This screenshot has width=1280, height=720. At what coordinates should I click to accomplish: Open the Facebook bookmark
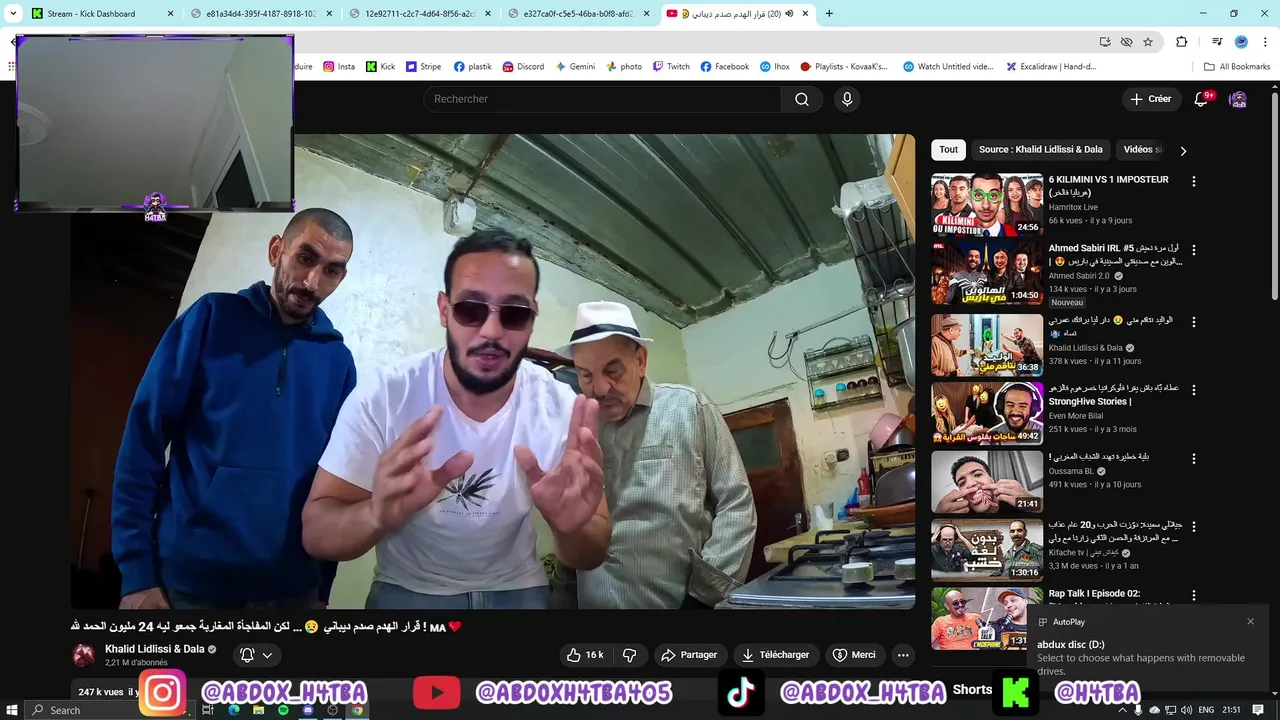(x=724, y=67)
